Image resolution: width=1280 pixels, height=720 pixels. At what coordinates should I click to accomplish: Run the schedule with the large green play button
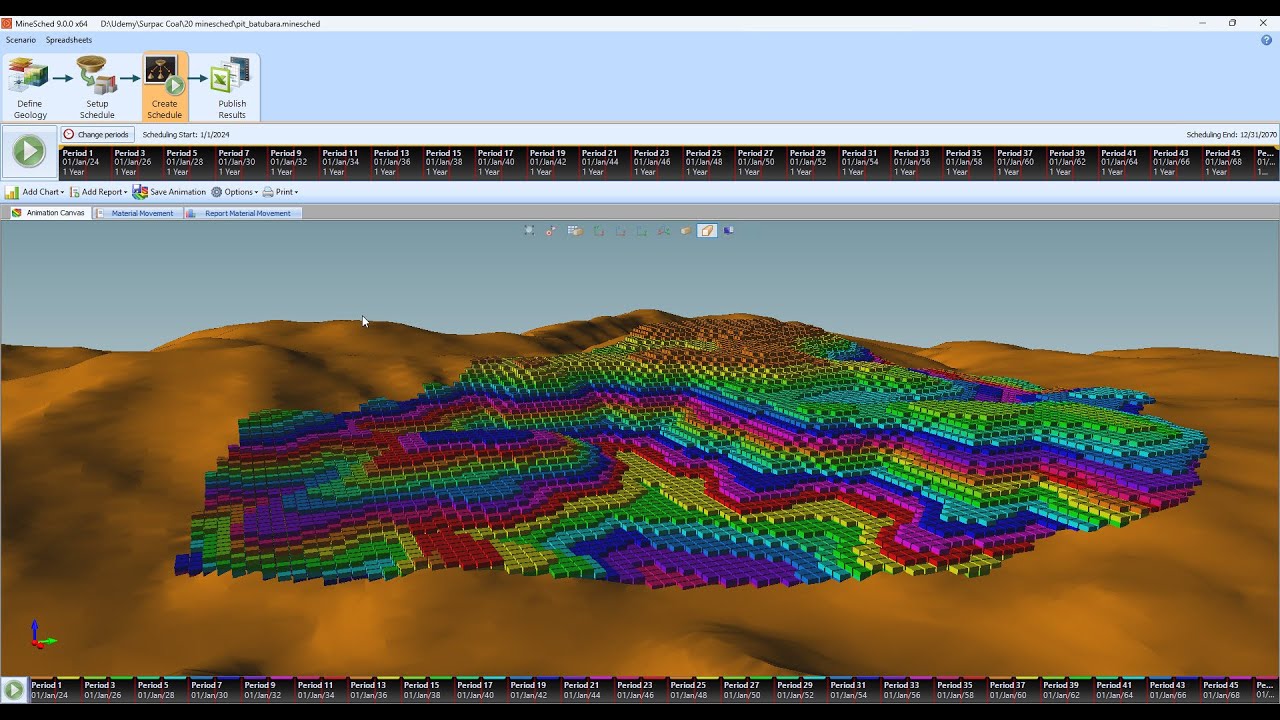point(29,152)
